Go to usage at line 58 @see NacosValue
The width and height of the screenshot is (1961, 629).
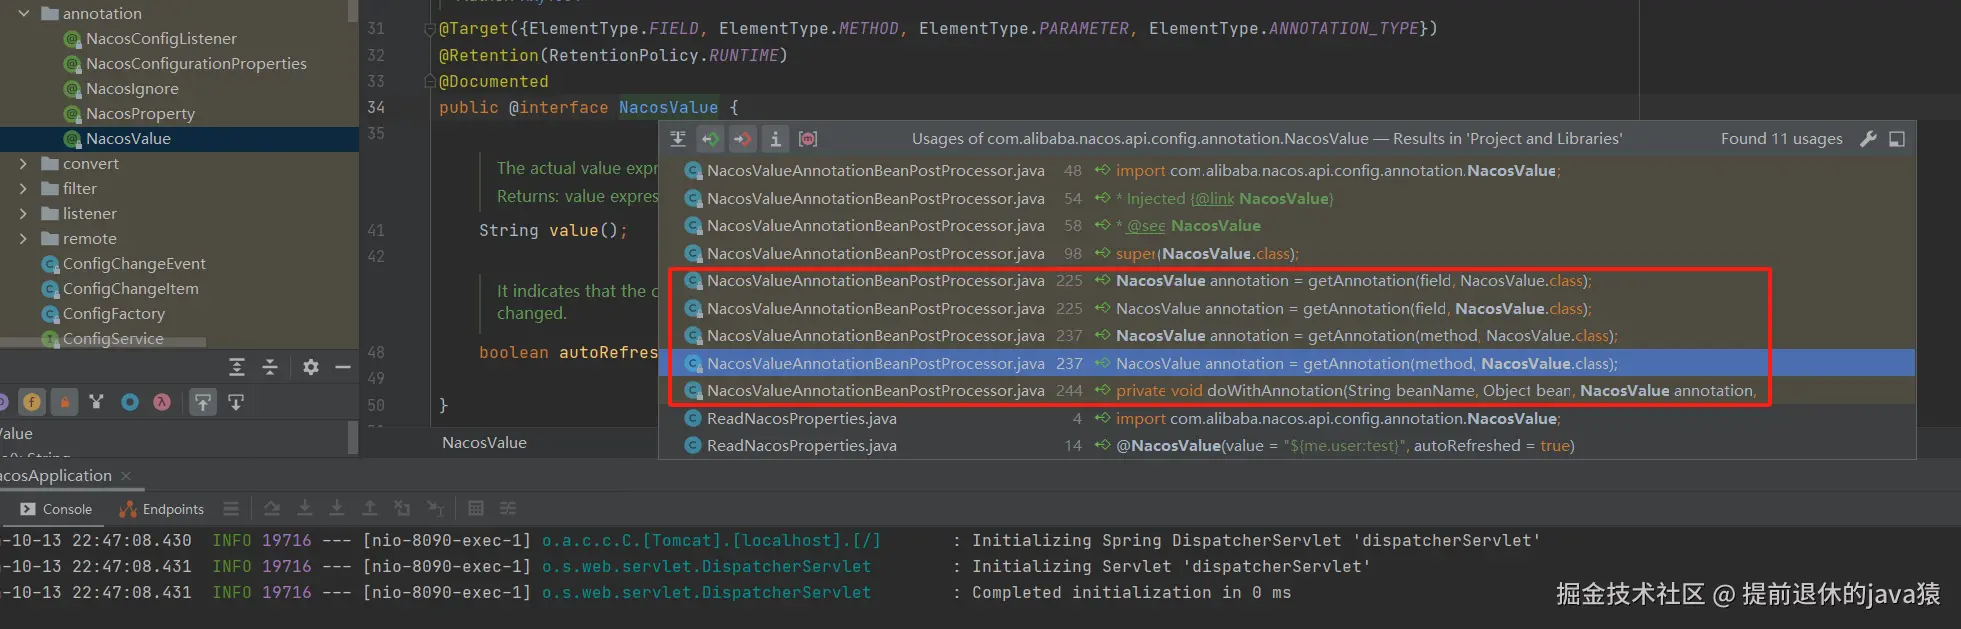1287,226
